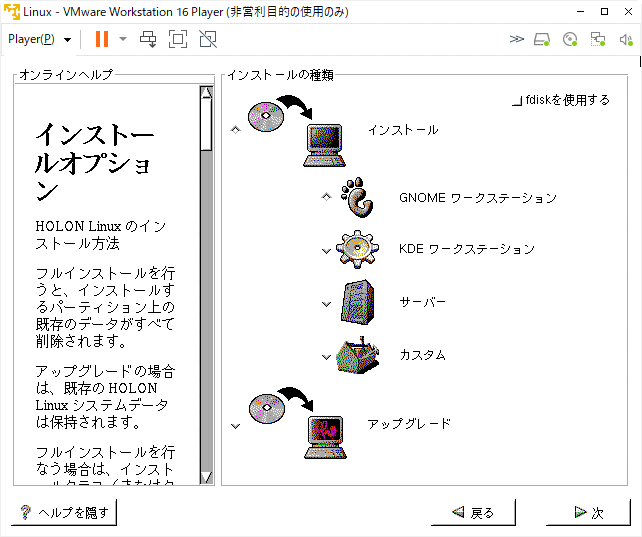
Task: Click help panel scrollbar down arrow
Action: coord(206,477)
